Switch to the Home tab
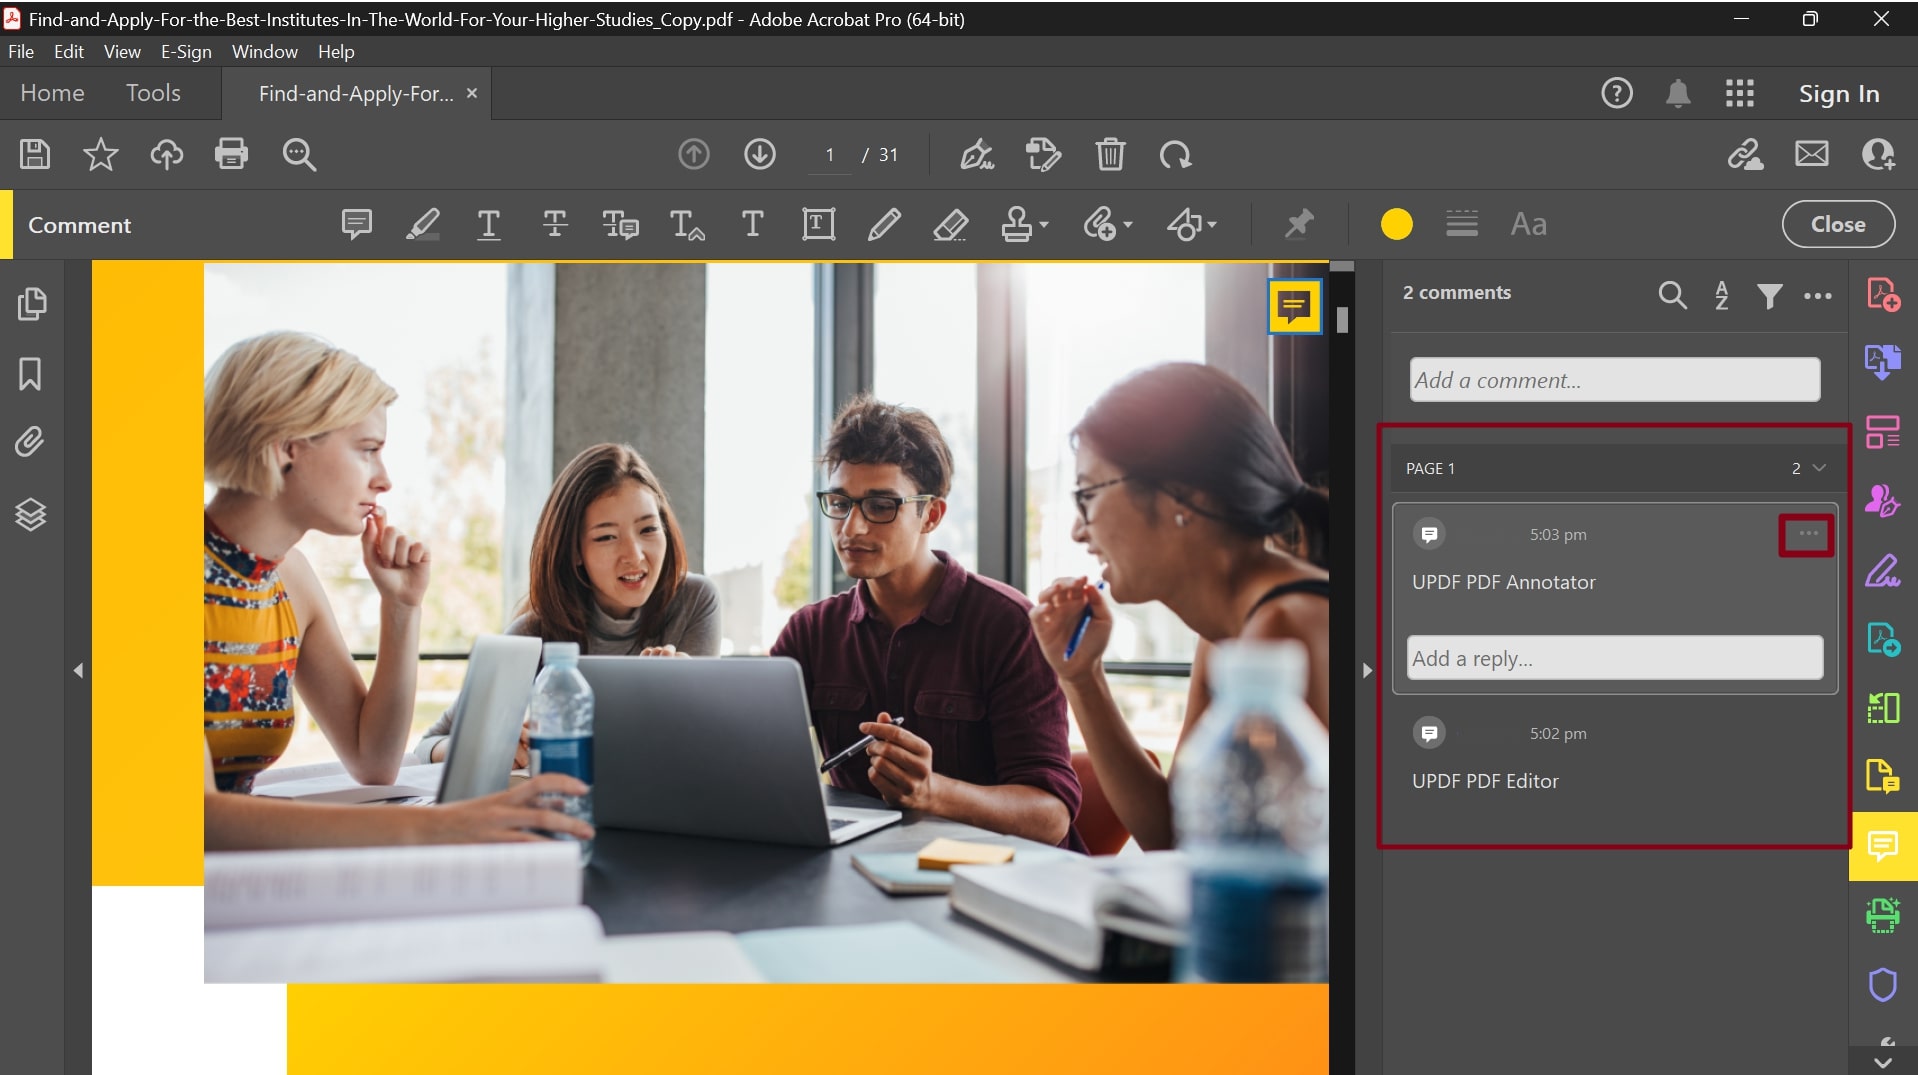Viewport: 1918px width, 1075px height. (x=52, y=93)
